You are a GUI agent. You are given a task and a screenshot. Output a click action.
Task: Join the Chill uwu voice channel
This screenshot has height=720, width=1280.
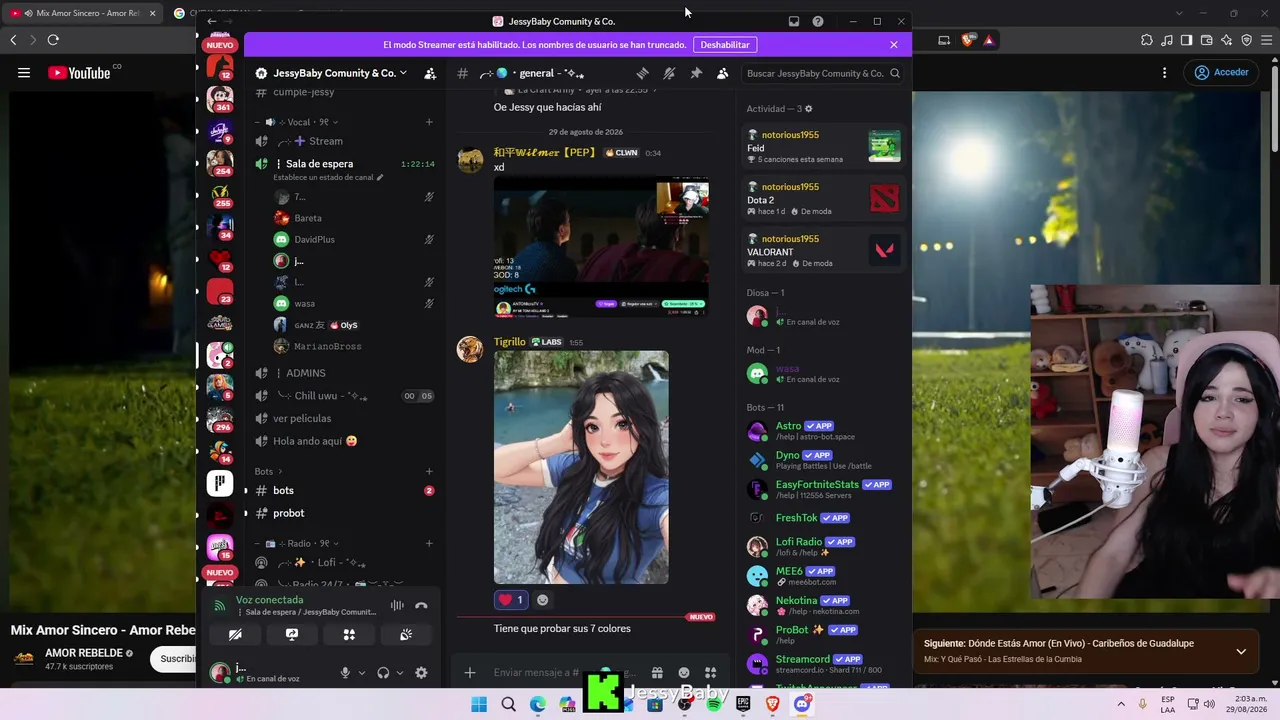(344, 396)
